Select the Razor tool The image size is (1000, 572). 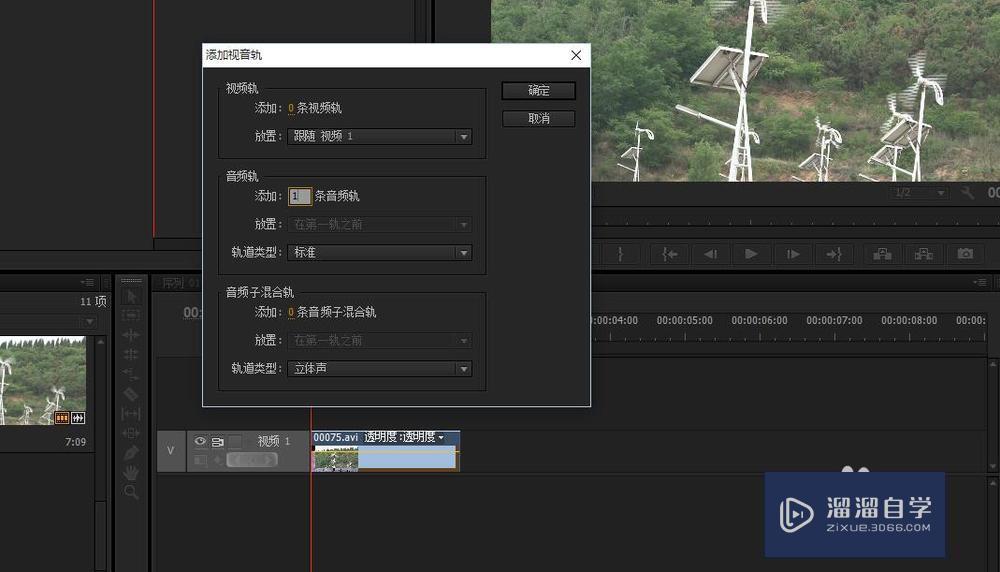point(131,394)
